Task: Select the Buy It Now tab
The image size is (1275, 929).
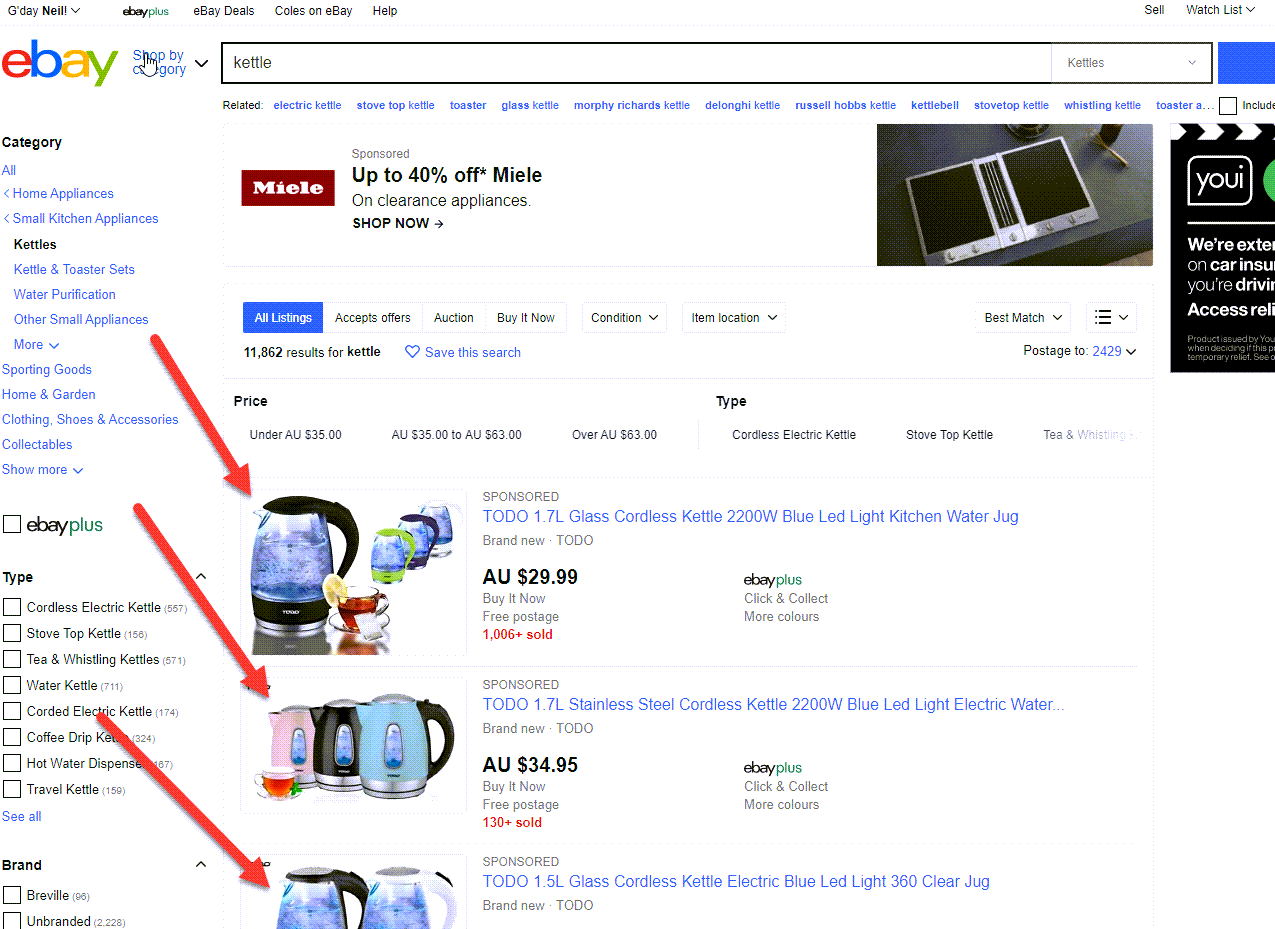Action: (526, 318)
